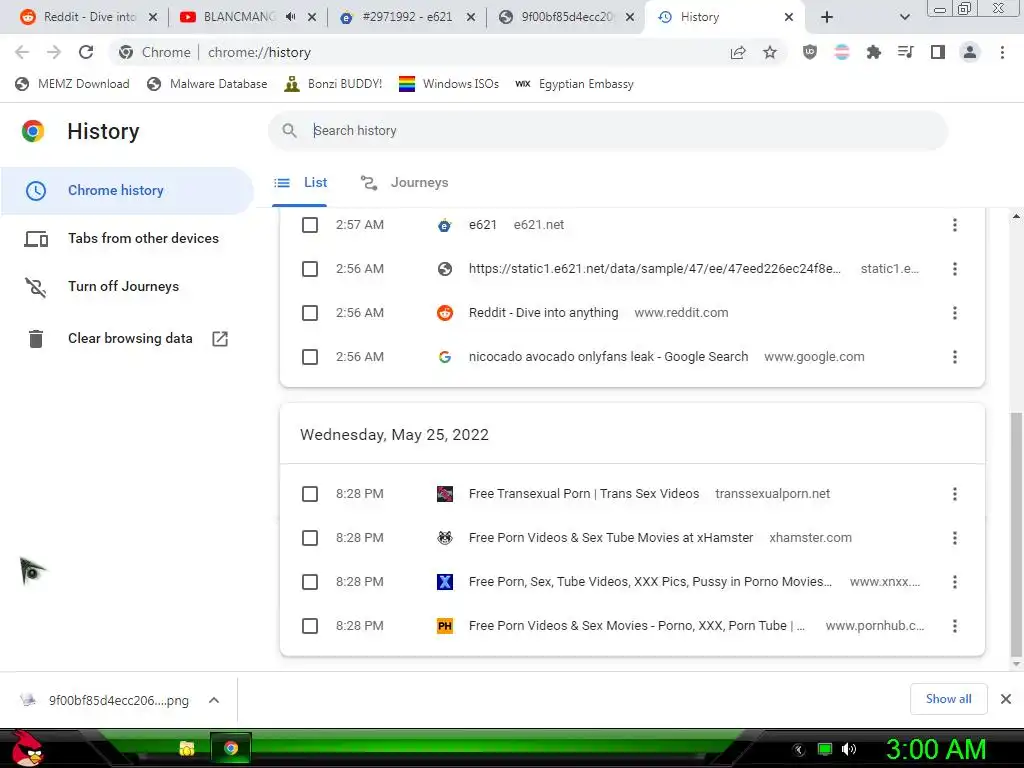Open the three-dot menu for the static1.e621 entry

955,269
